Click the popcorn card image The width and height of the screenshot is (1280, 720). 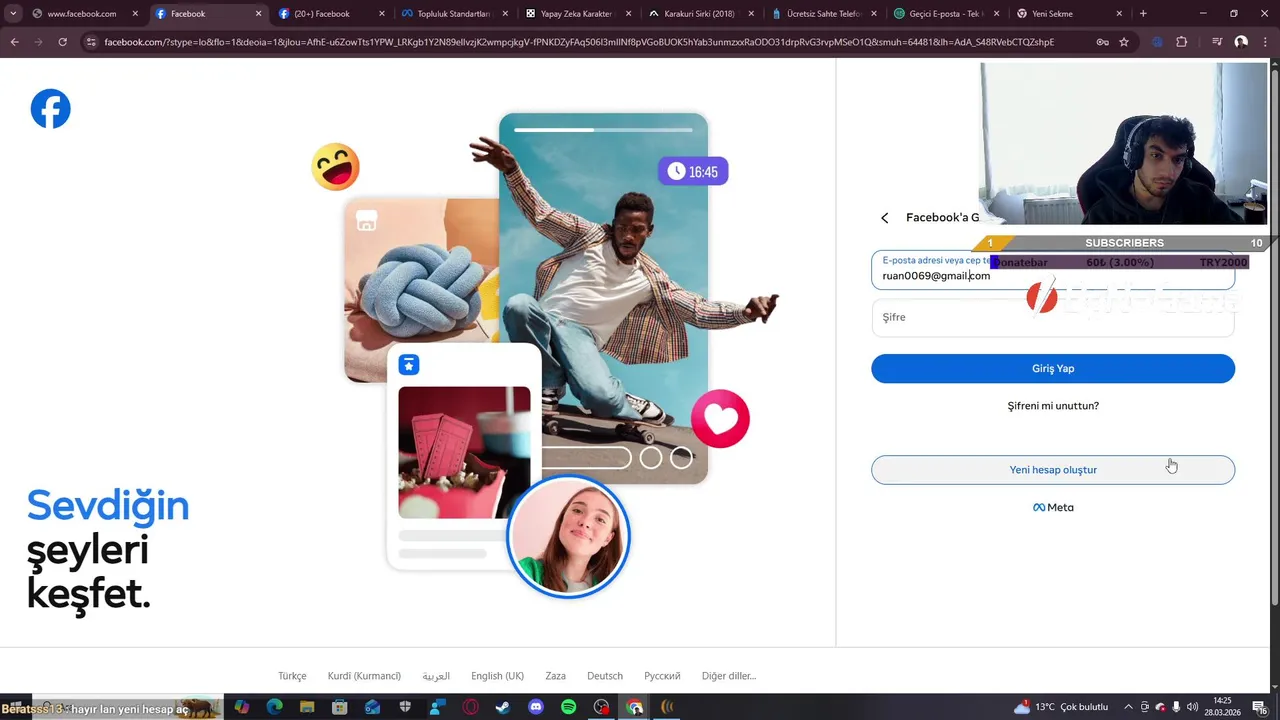point(464,452)
